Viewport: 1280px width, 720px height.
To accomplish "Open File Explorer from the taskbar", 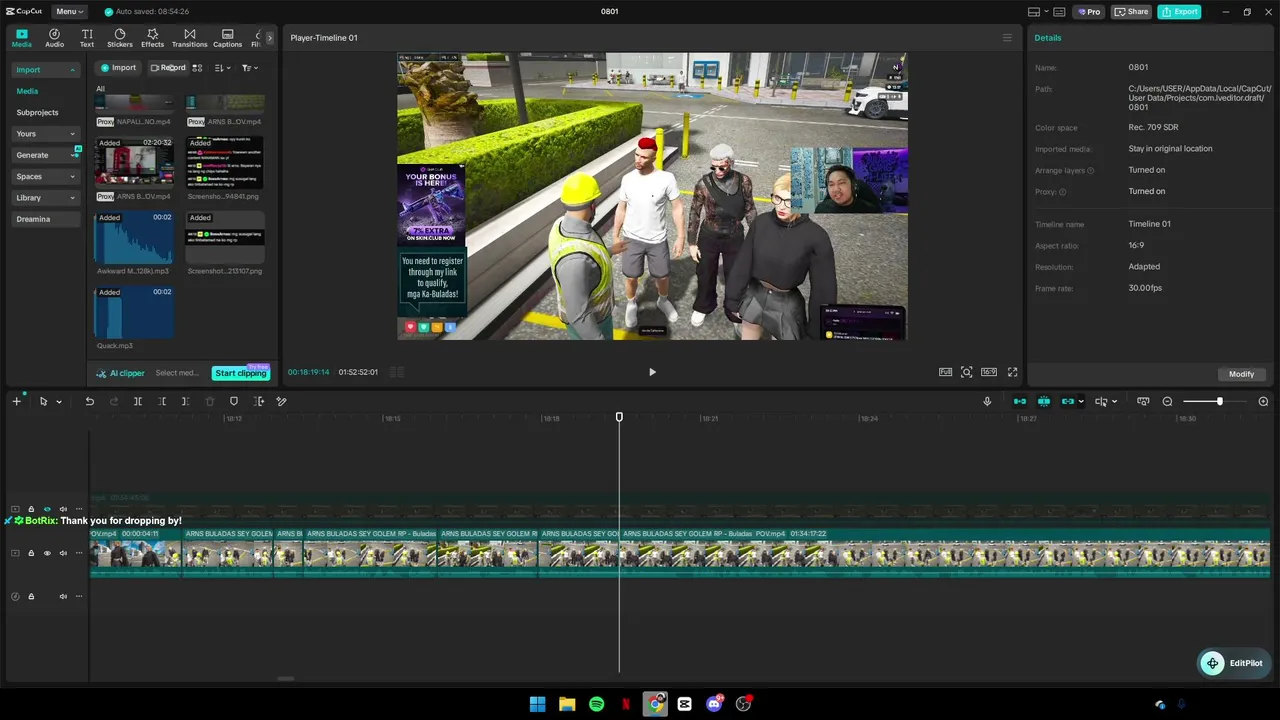I will [x=567, y=704].
